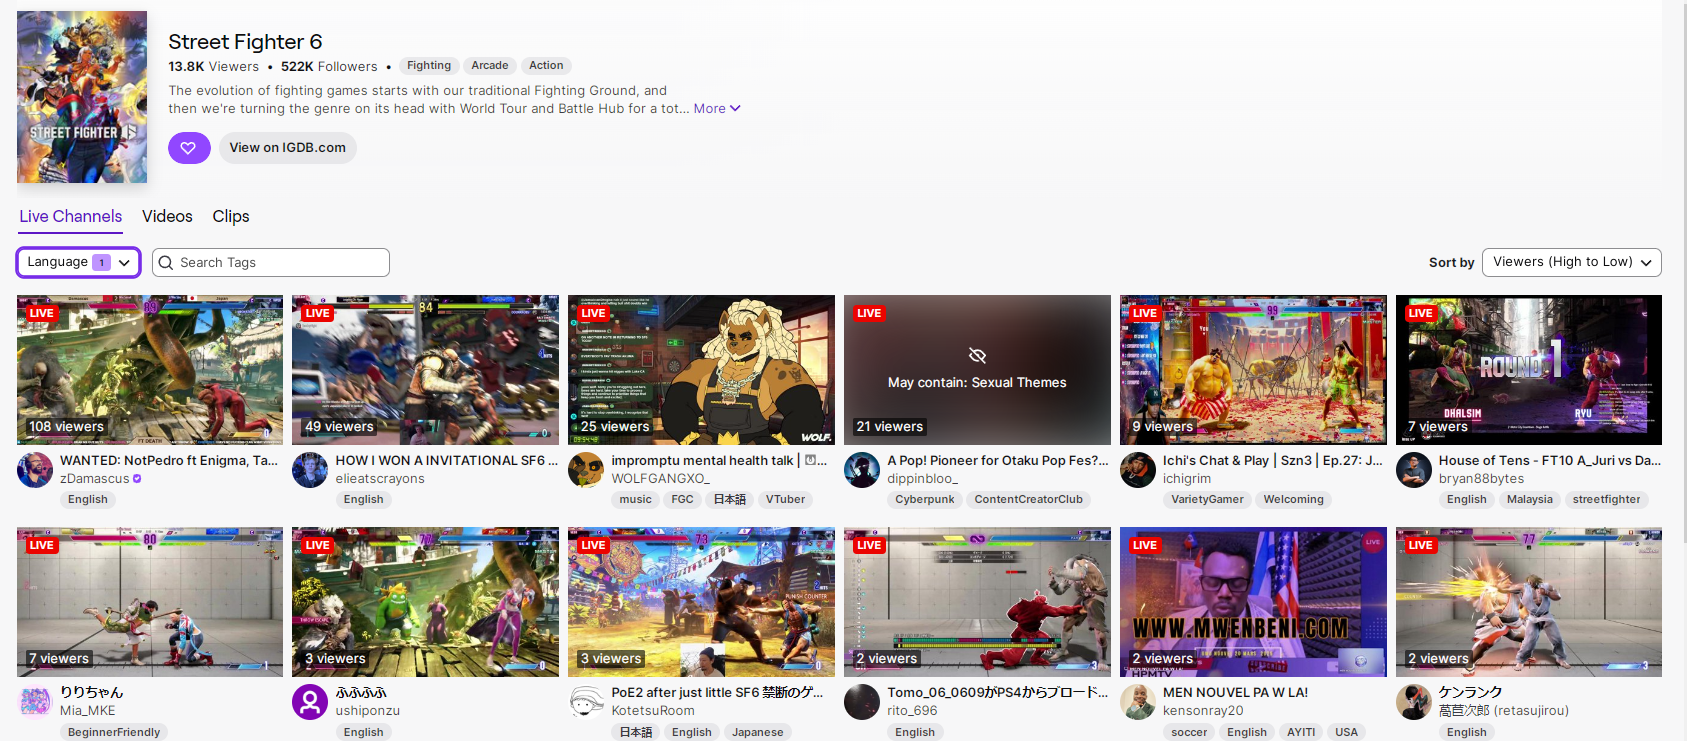Open ichigrim stream thumbnail with 9 viewers

click(1253, 370)
